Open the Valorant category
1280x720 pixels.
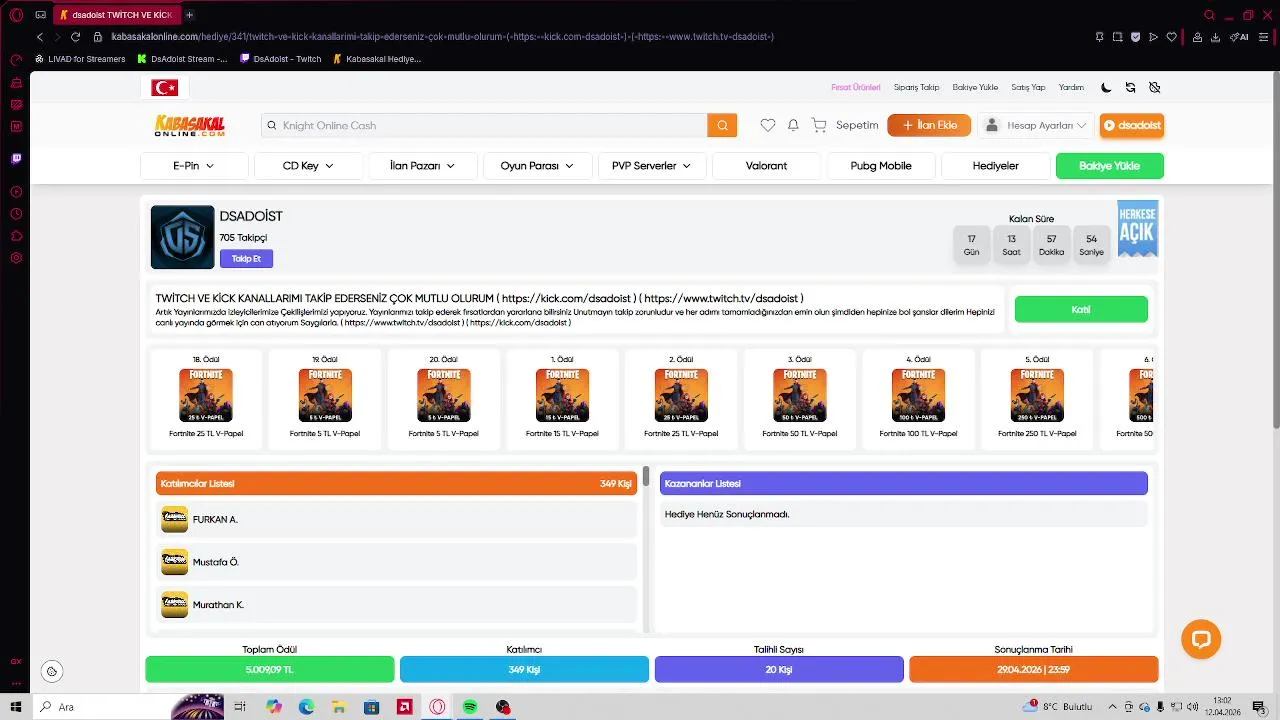click(766, 166)
